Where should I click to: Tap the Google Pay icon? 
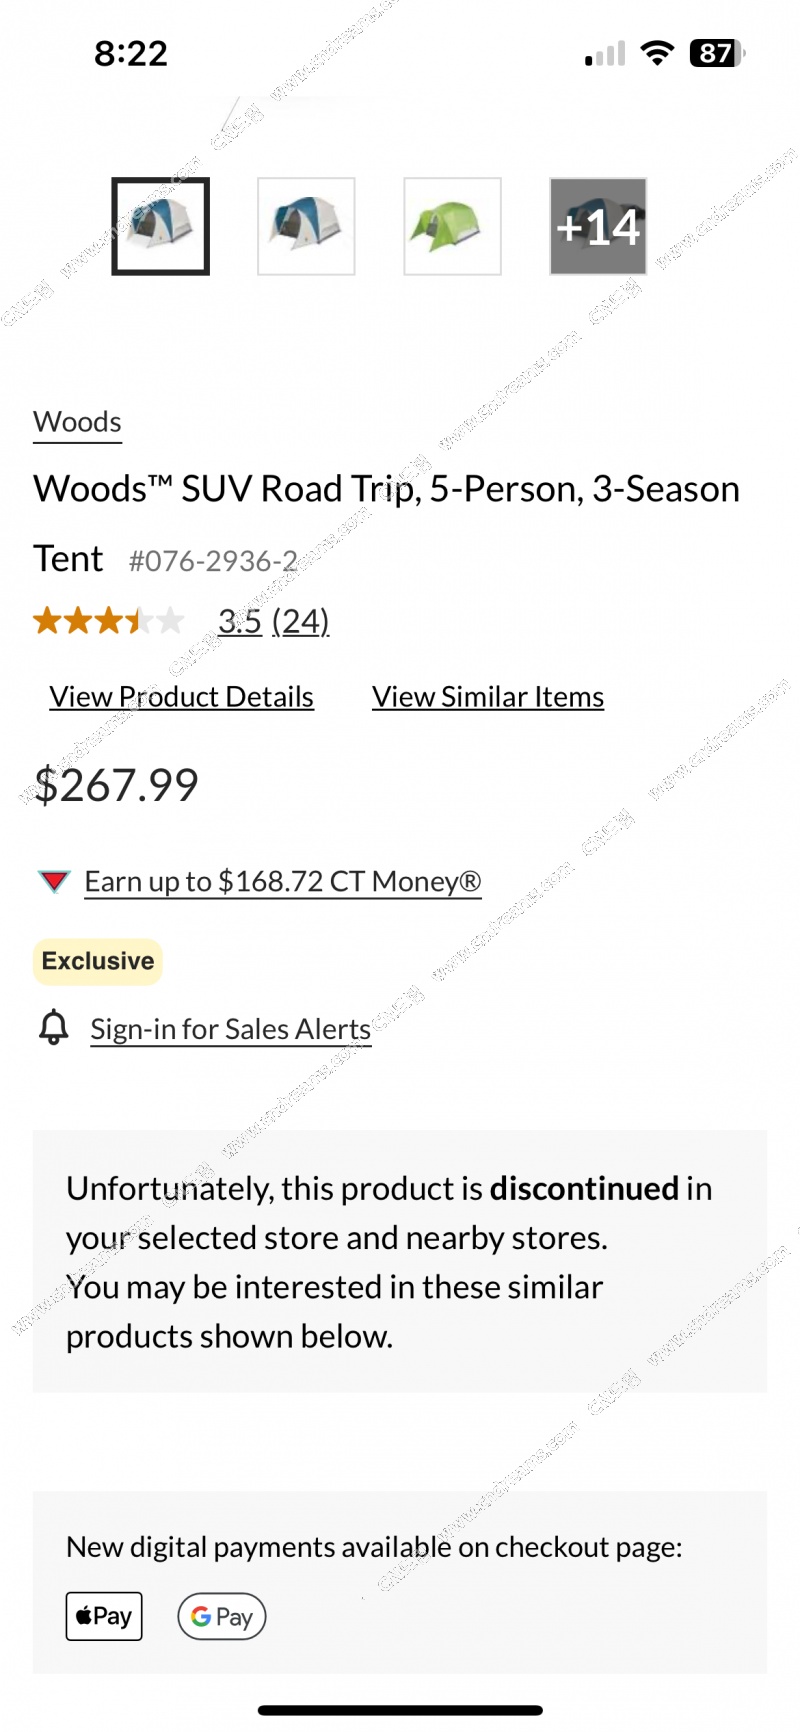pos(221,1616)
